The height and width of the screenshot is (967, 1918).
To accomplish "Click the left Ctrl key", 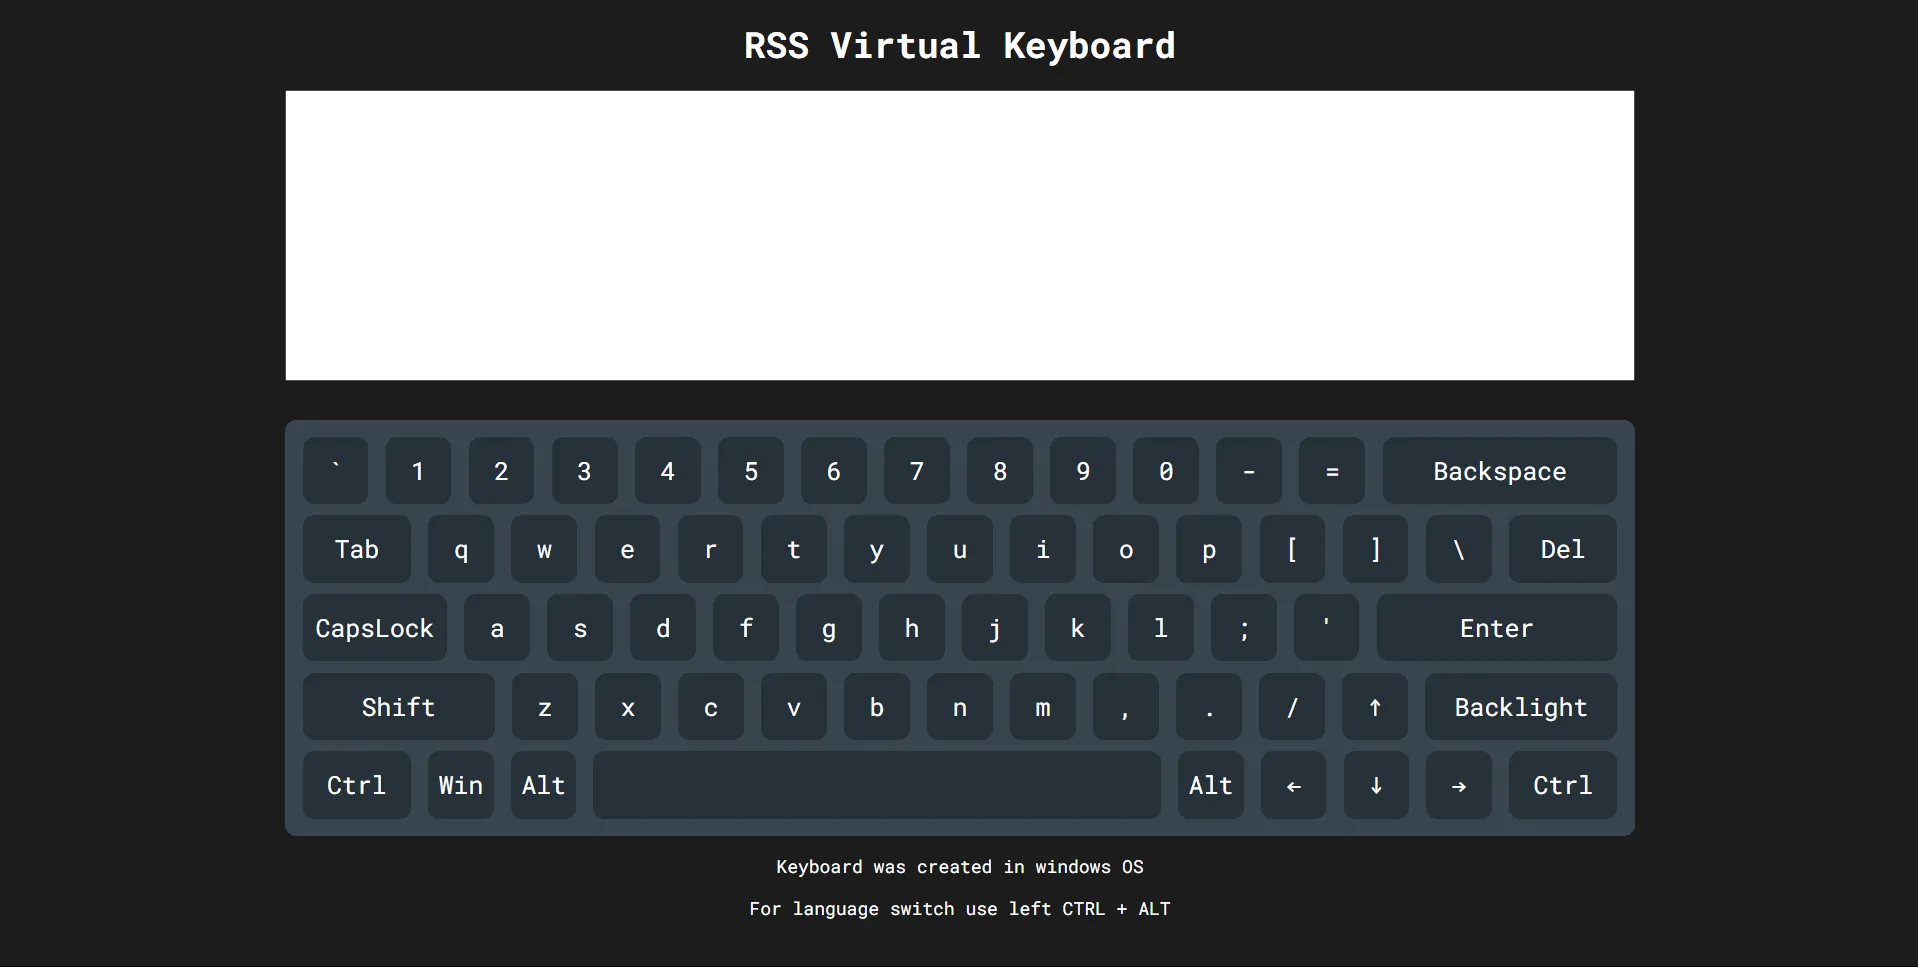I will point(357,785).
